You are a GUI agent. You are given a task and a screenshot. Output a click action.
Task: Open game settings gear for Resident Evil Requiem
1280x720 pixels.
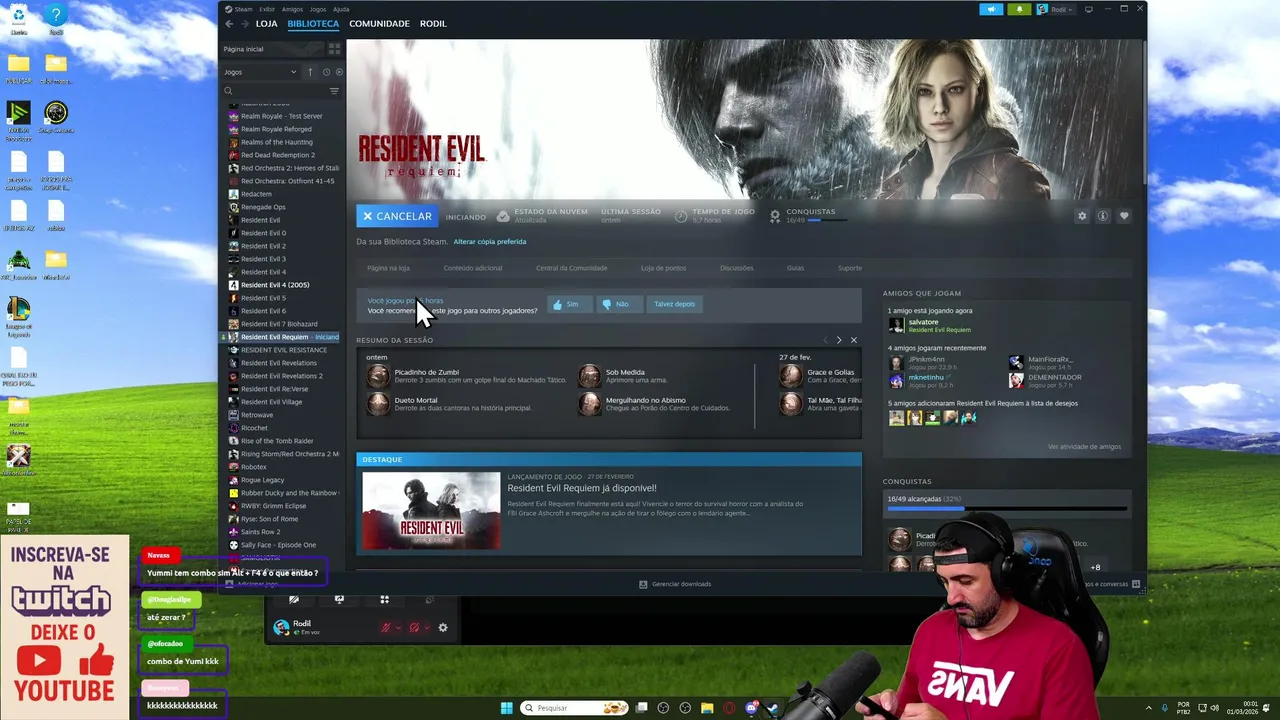click(x=1081, y=216)
